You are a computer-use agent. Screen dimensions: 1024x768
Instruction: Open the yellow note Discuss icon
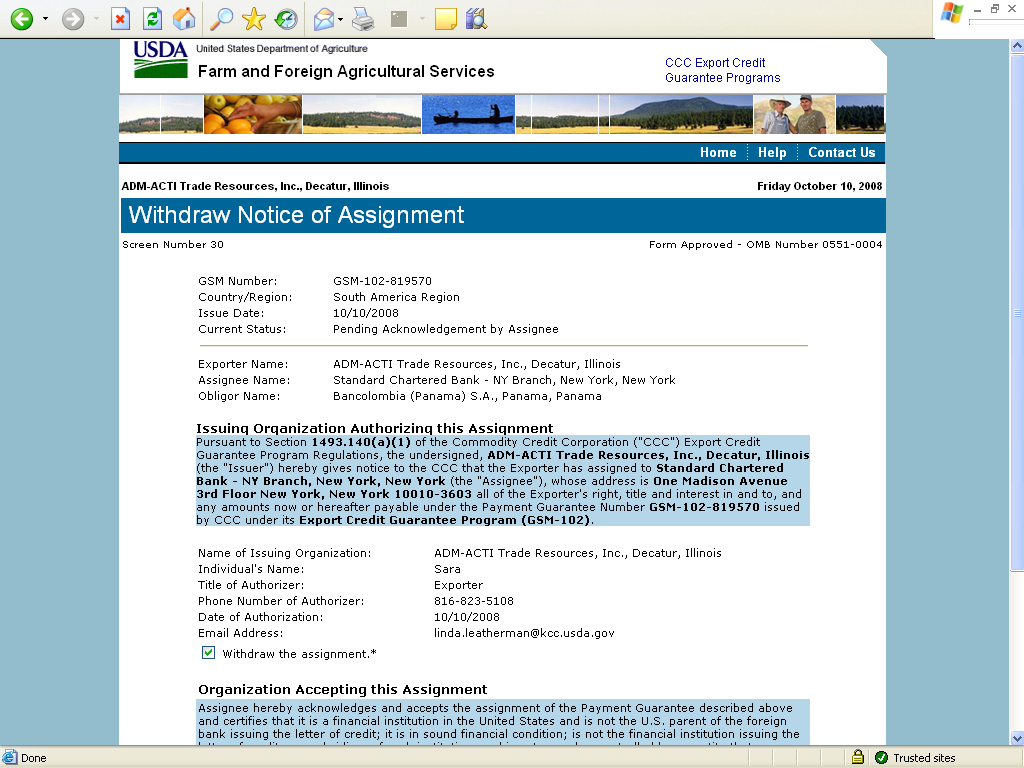[x=445, y=19]
